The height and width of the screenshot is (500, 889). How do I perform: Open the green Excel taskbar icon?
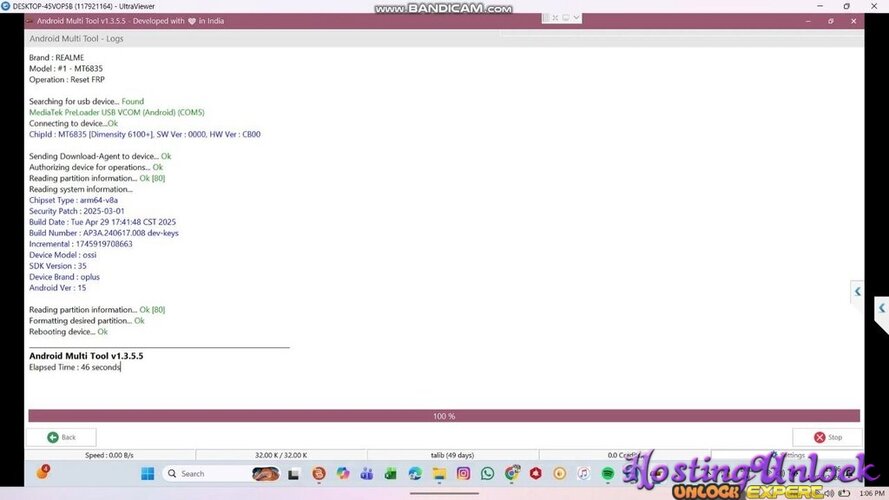click(x=391, y=473)
